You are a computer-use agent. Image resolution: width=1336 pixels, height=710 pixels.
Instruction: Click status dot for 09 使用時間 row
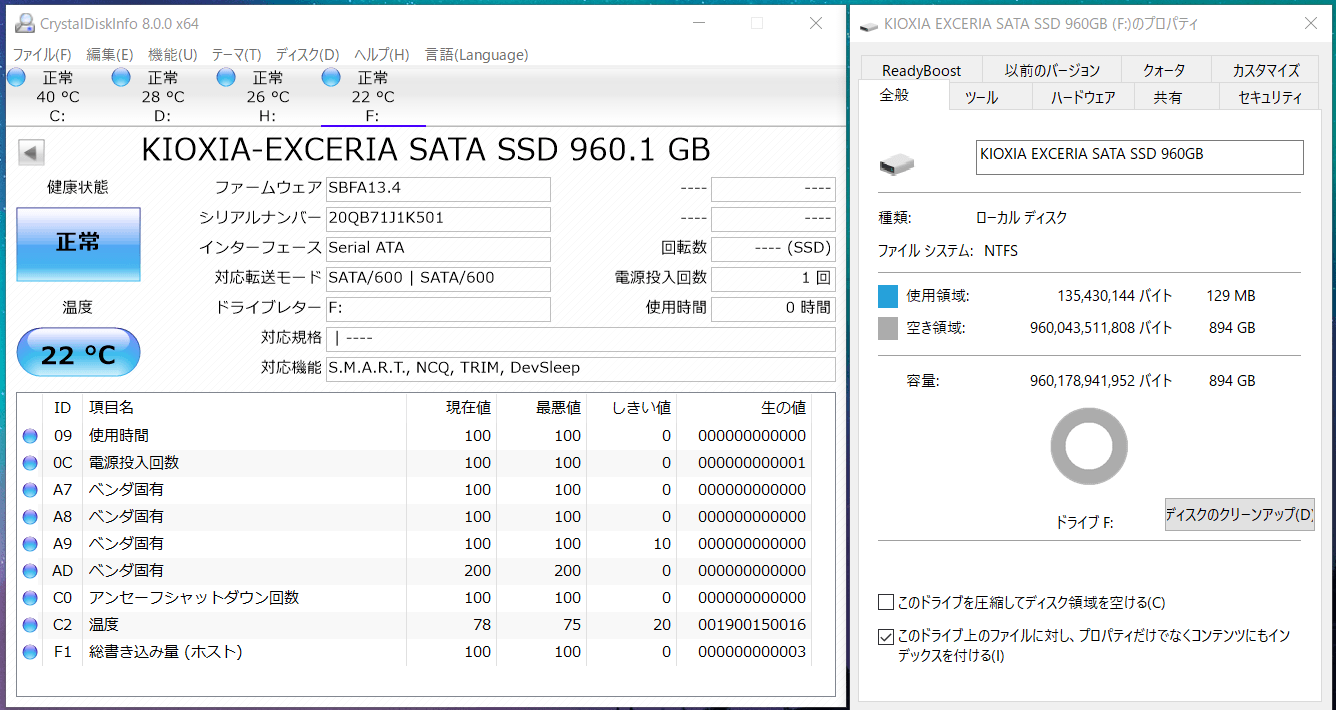[x=30, y=436]
